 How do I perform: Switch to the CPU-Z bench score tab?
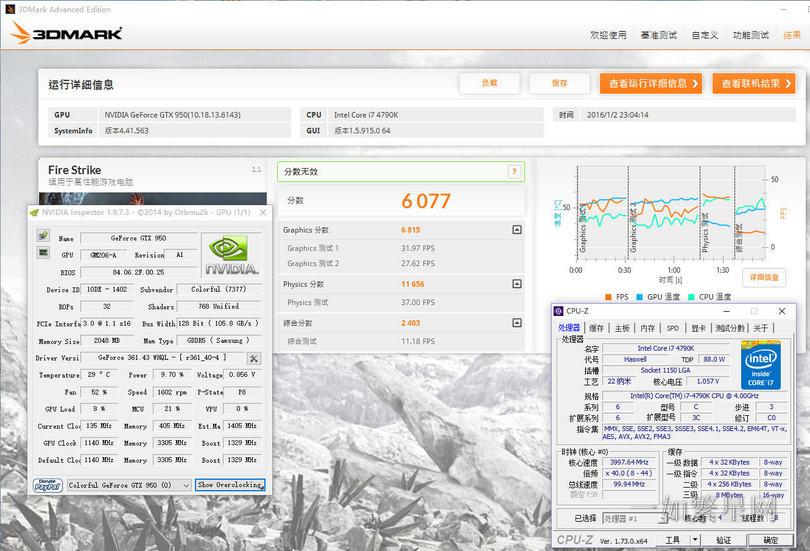pos(730,328)
